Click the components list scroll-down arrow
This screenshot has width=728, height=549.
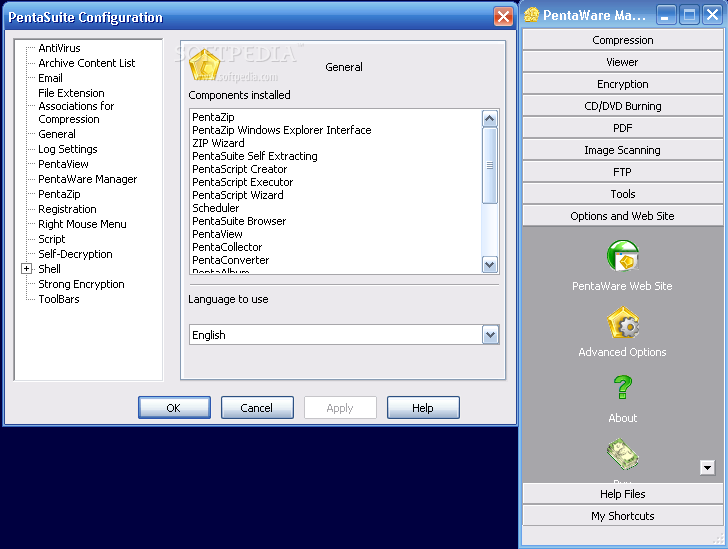click(x=489, y=265)
